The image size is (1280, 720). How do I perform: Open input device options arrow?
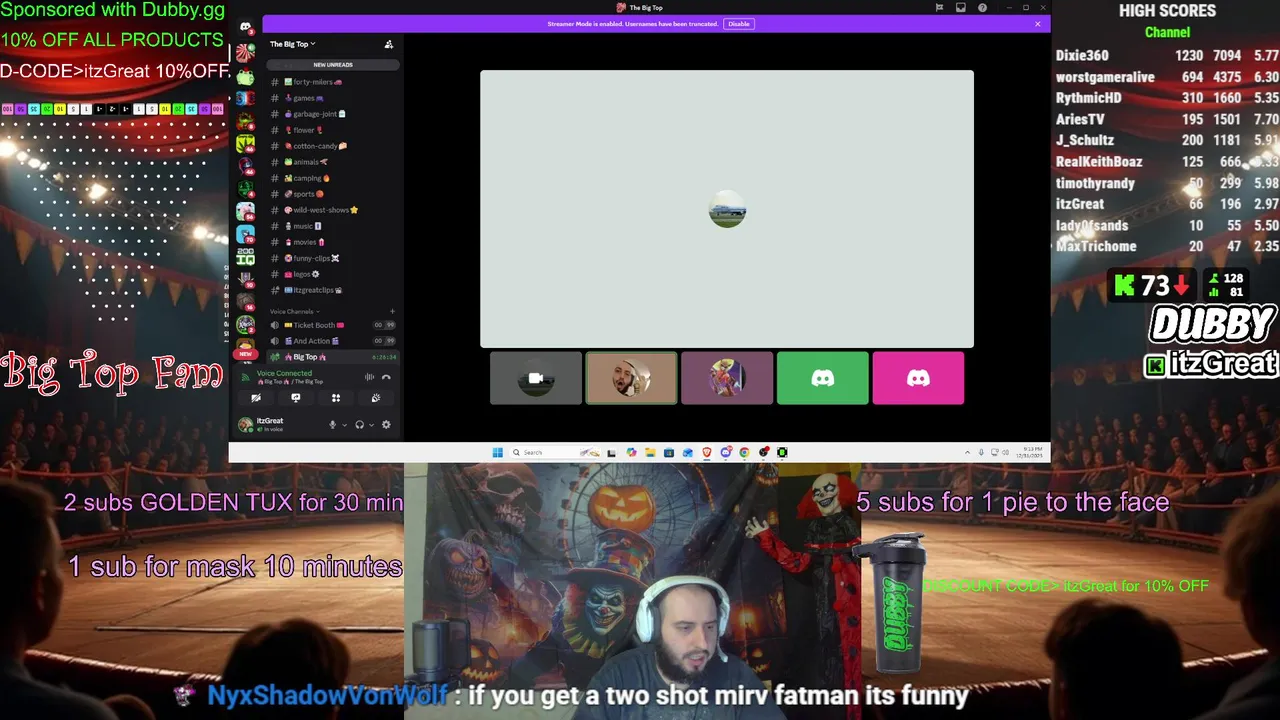pyautogui.click(x=344, y=425)
